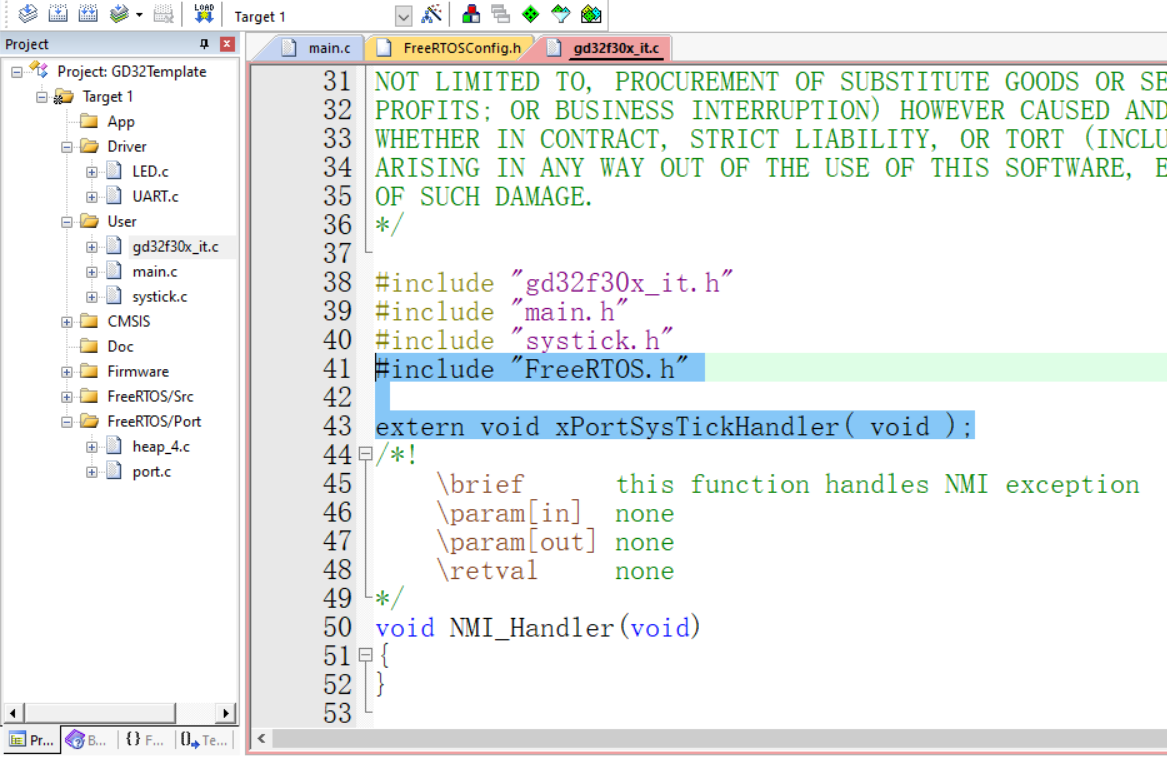Click the FreeRTOS/Src folder icon

coord(89,396)
